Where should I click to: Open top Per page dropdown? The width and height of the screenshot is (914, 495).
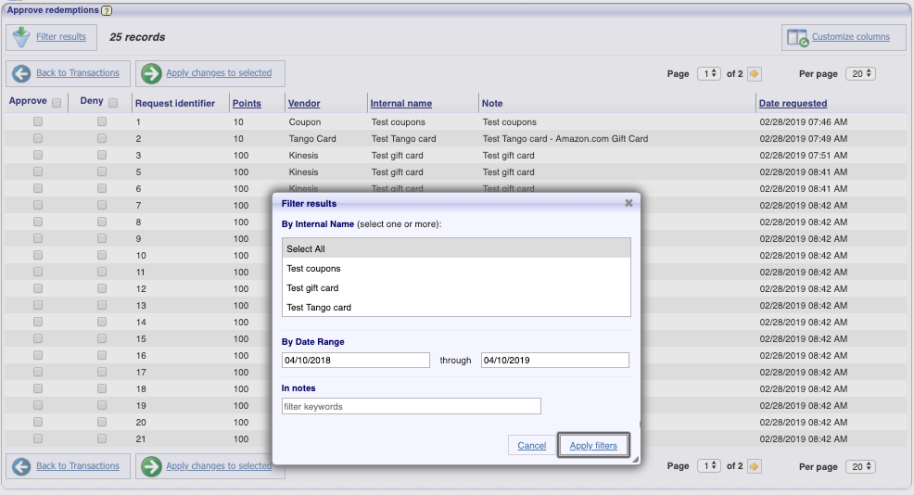point(860,74)
